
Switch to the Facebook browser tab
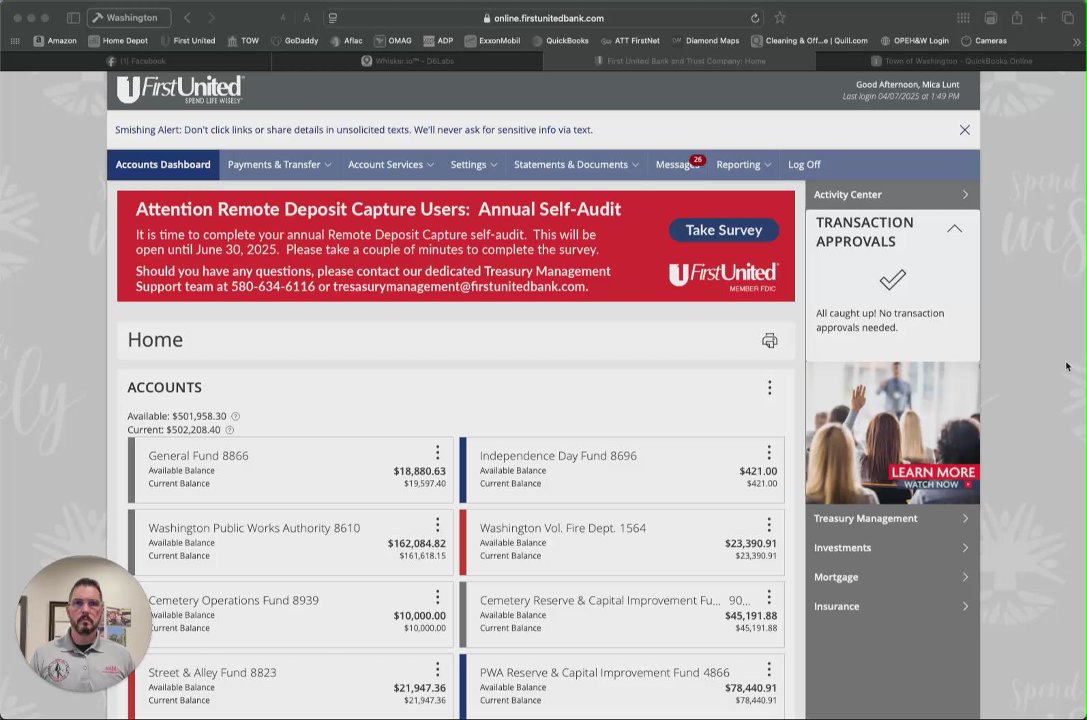click(136, 61)
